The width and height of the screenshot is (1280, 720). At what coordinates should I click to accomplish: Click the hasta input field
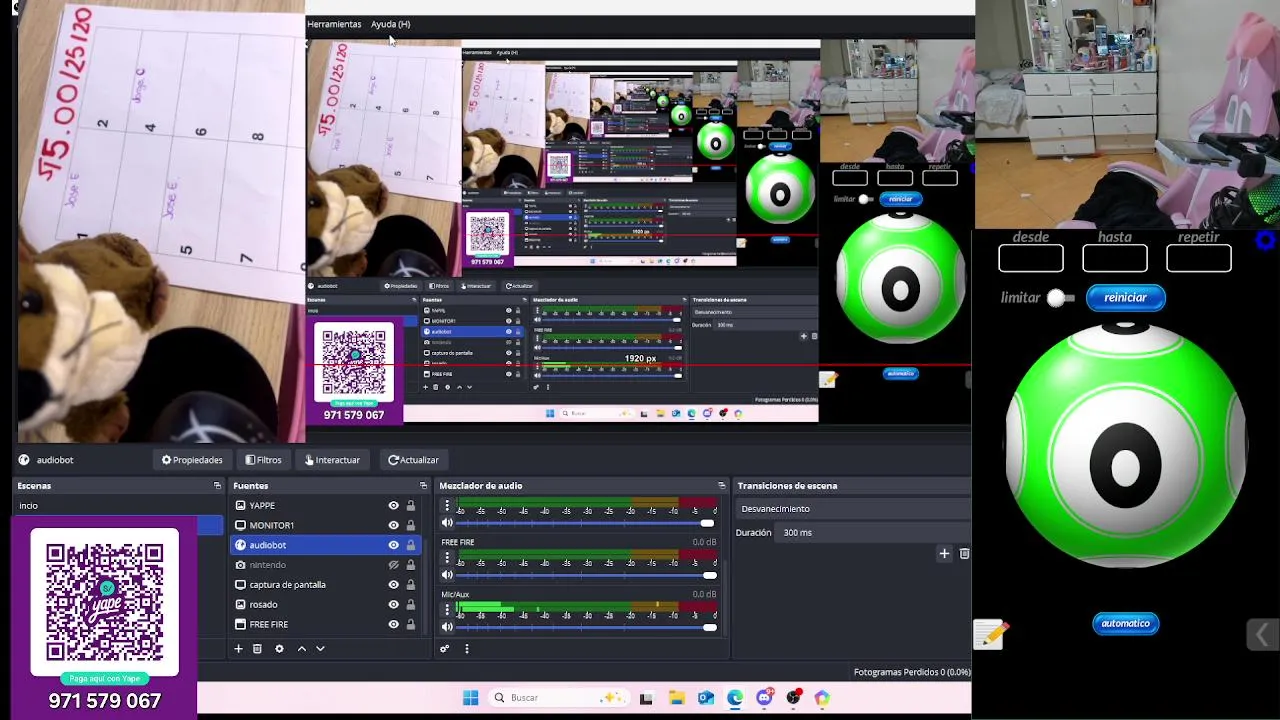click(x=1115, y=259)
